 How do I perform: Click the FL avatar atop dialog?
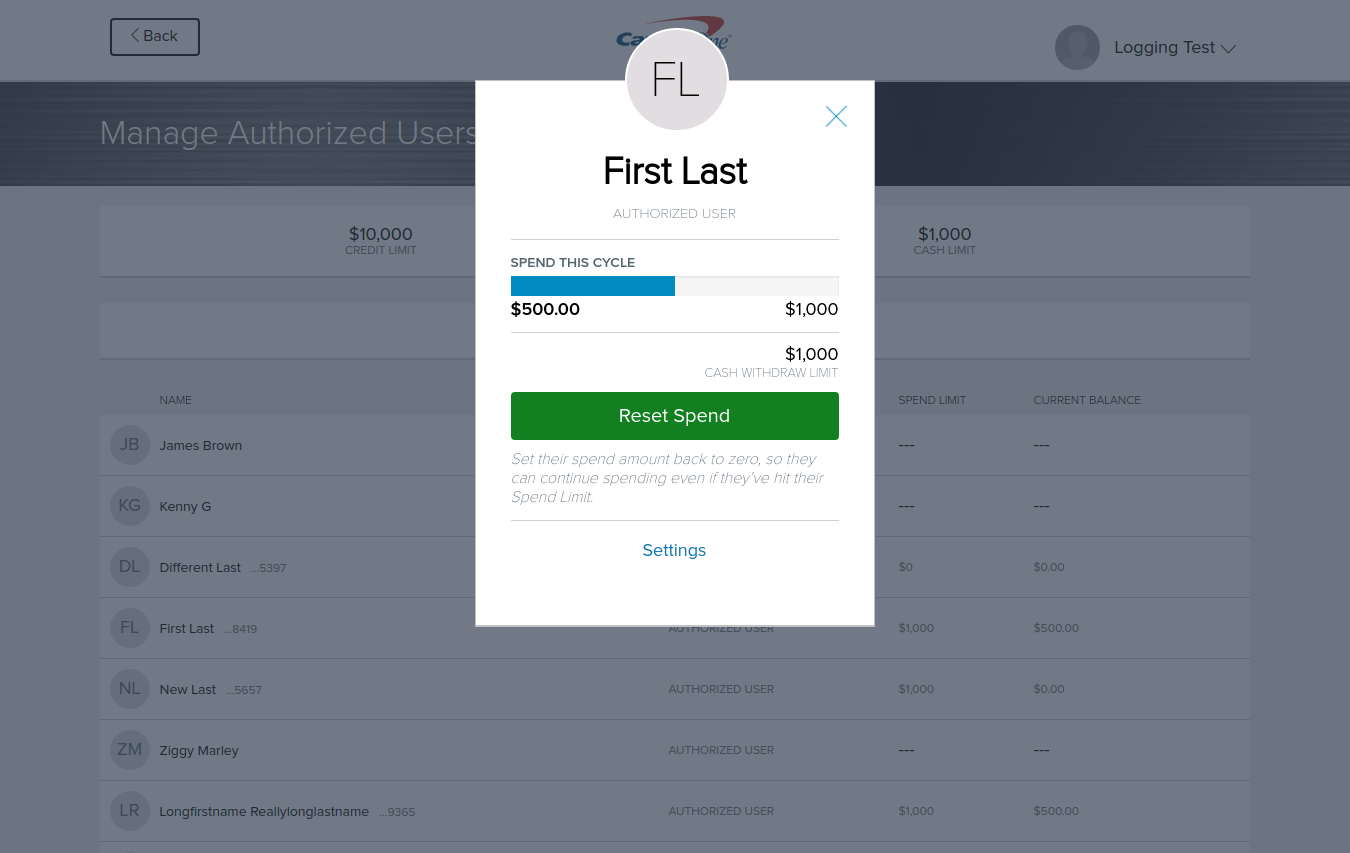(676, 80)
